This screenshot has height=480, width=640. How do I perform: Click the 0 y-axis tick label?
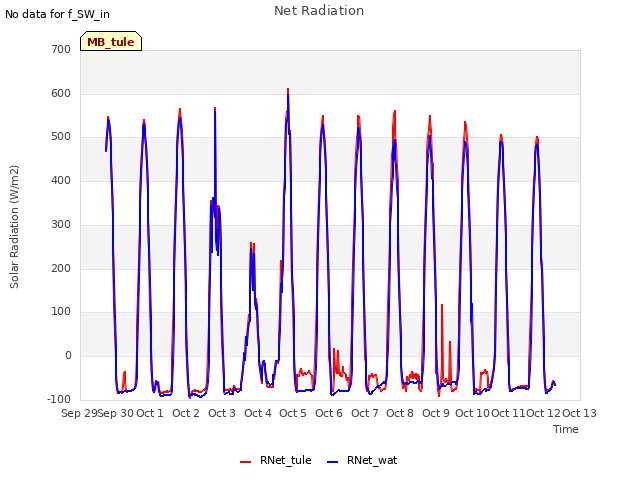click(x=68, y=356)
